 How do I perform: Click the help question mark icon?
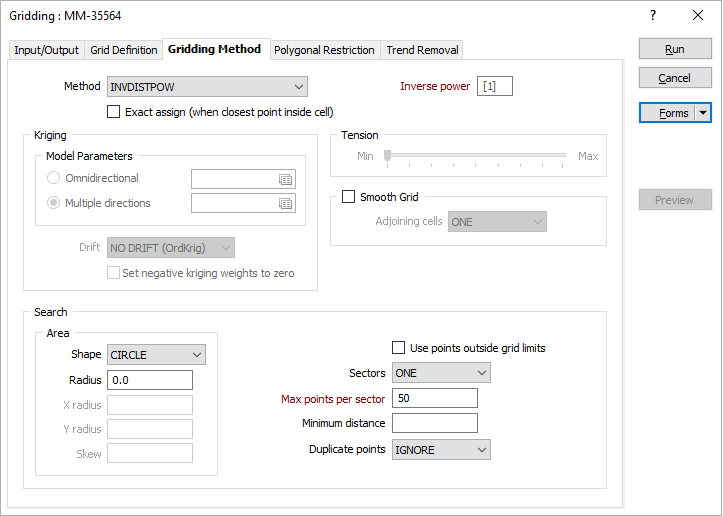(x=653, y=15)
